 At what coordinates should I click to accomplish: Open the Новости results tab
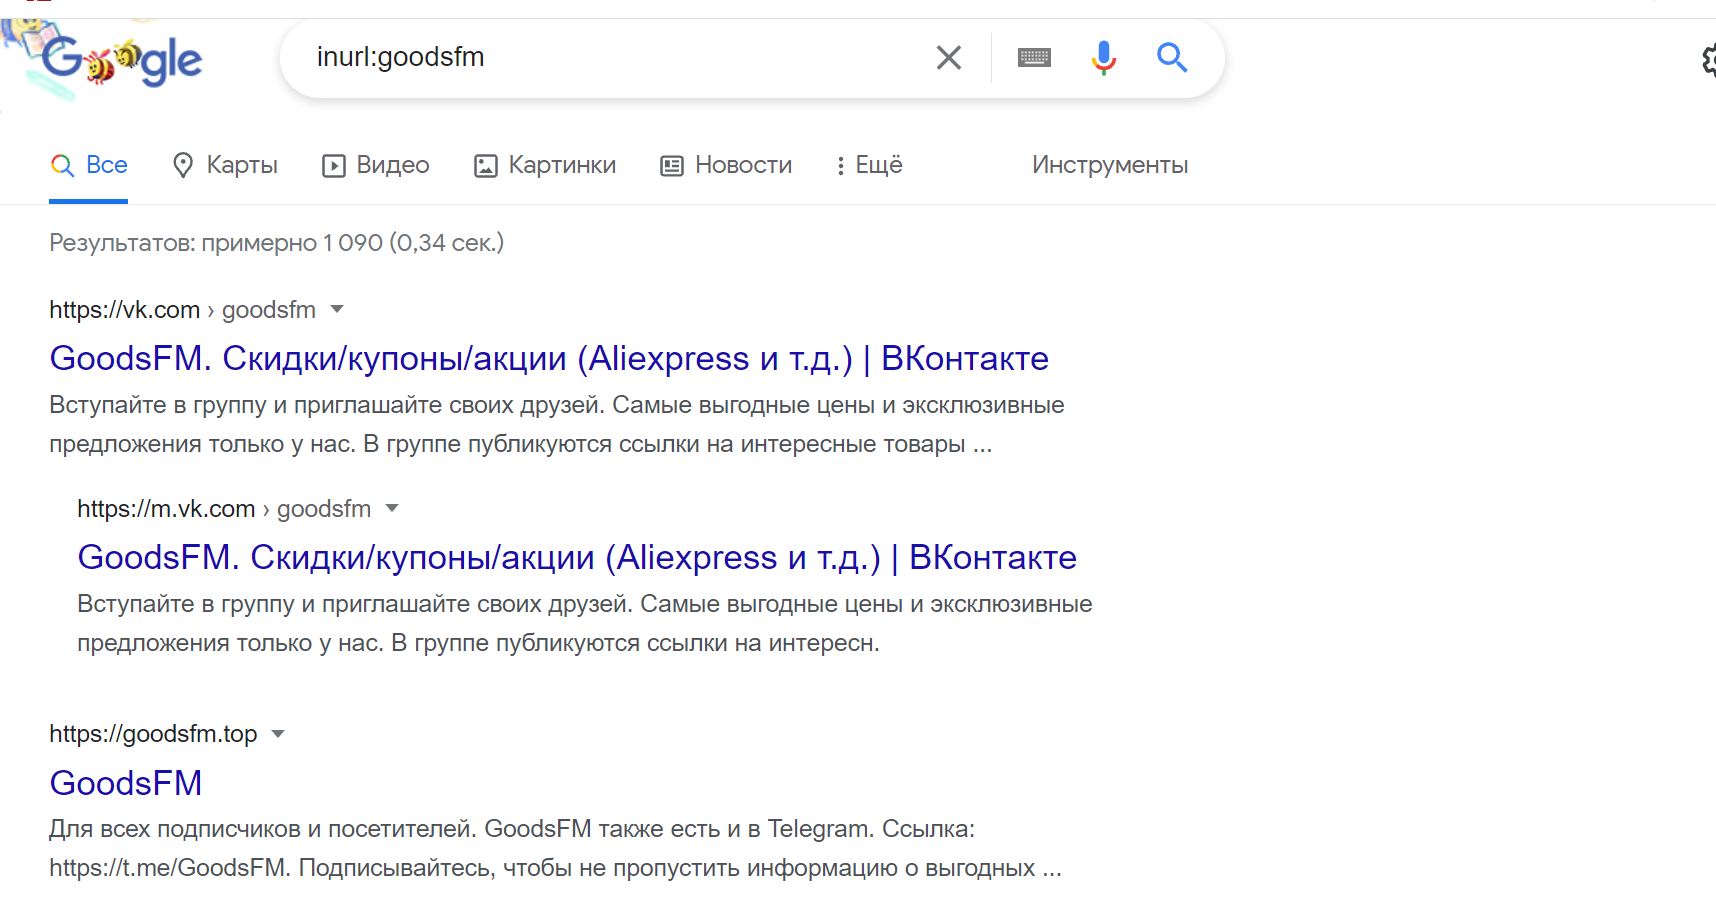(726, 165)
